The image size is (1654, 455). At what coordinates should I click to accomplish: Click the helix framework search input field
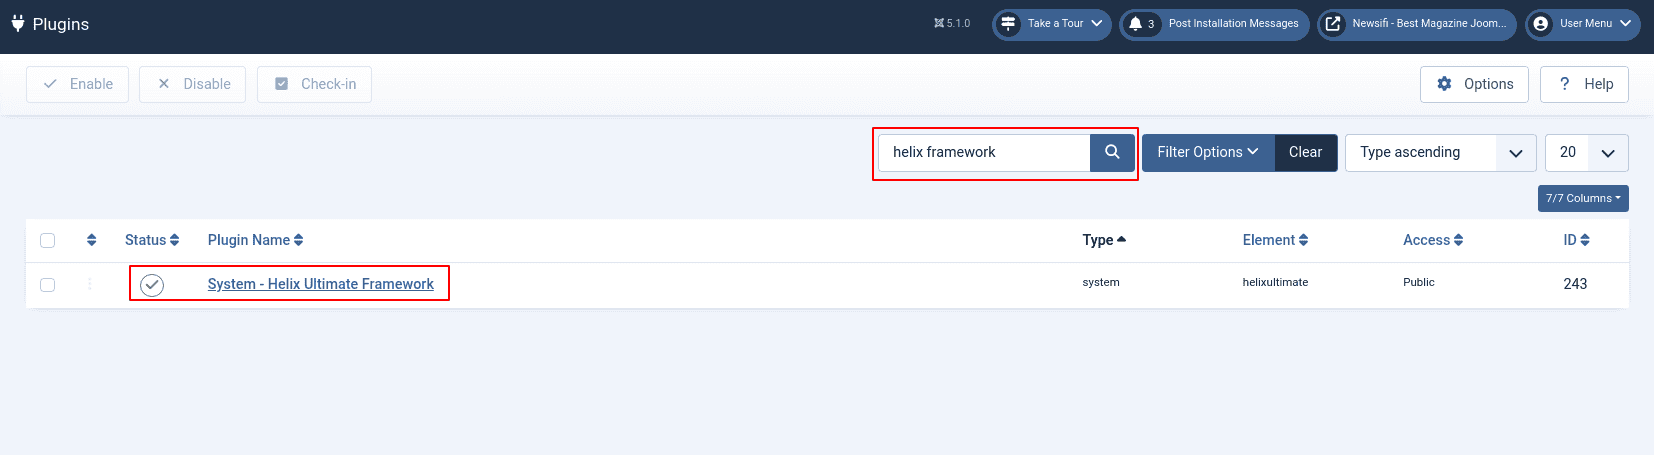(984, 152)
